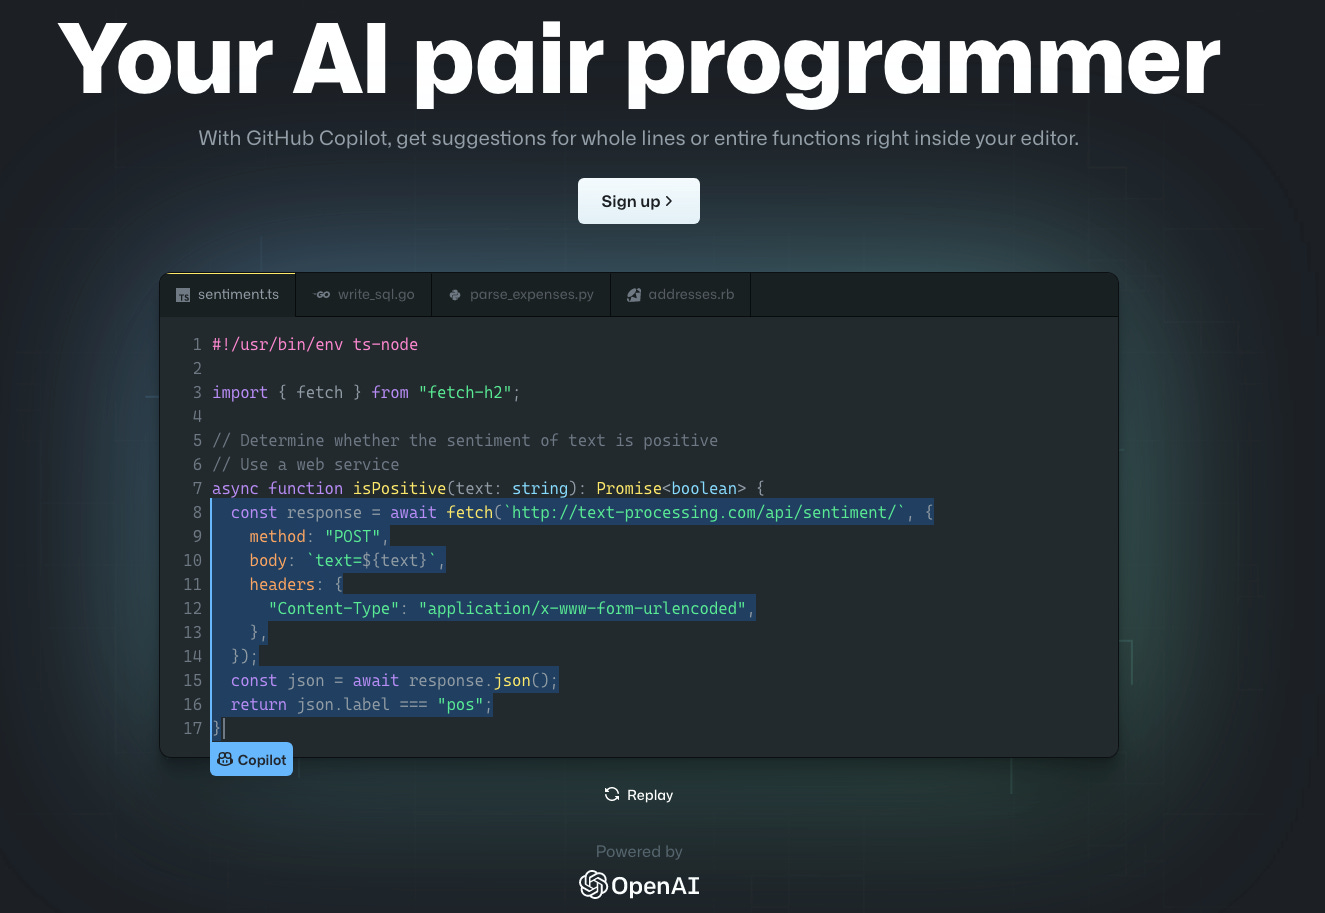Switch to the sentiment.ts tab
Image resolution: width=1325 pixels, height=913 pixels.
(x=228, y=295)
